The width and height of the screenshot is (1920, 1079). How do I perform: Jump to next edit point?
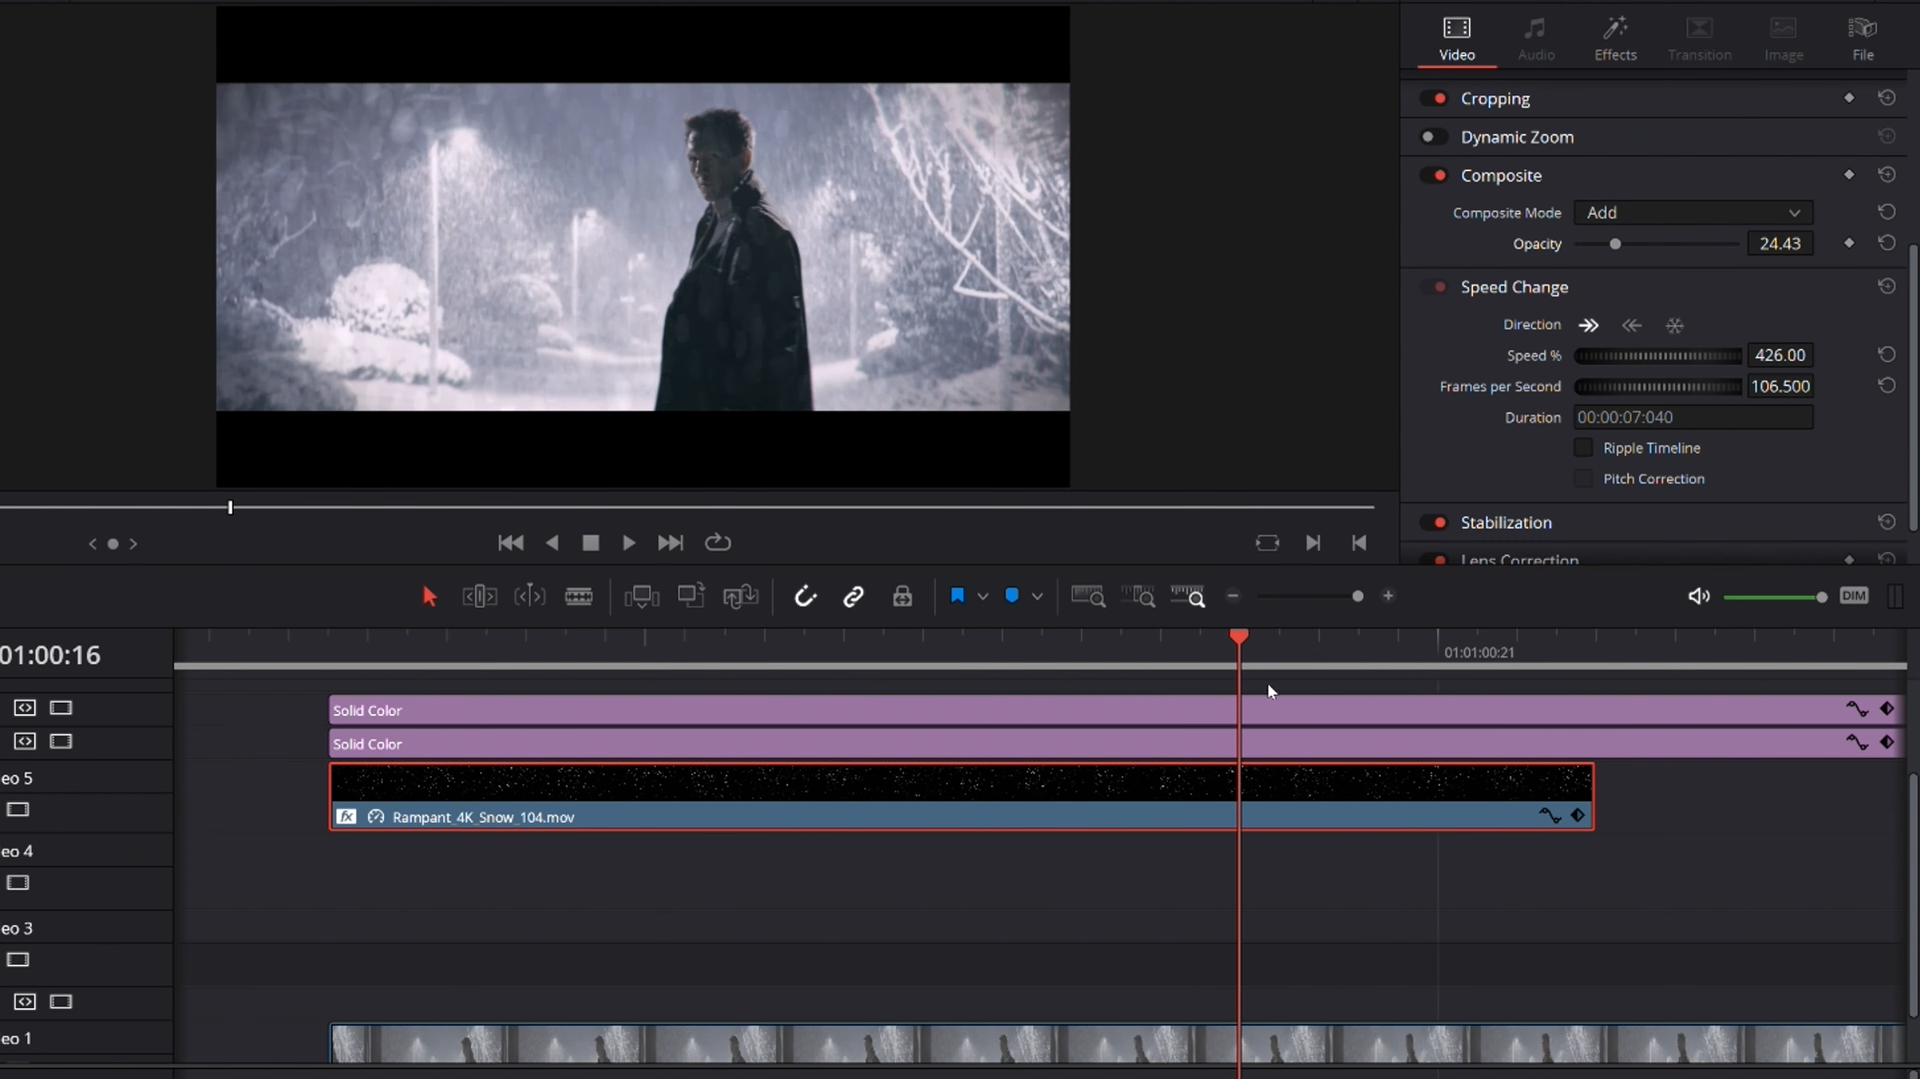pos(1313,543)
